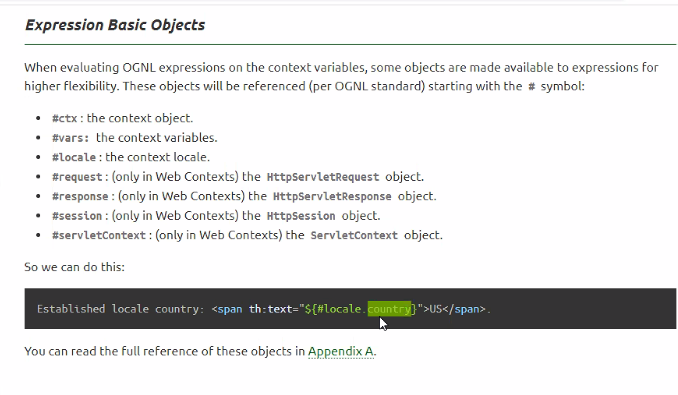
Task: Click 'Established locale country:' in code block
Action: coord(121,309)
